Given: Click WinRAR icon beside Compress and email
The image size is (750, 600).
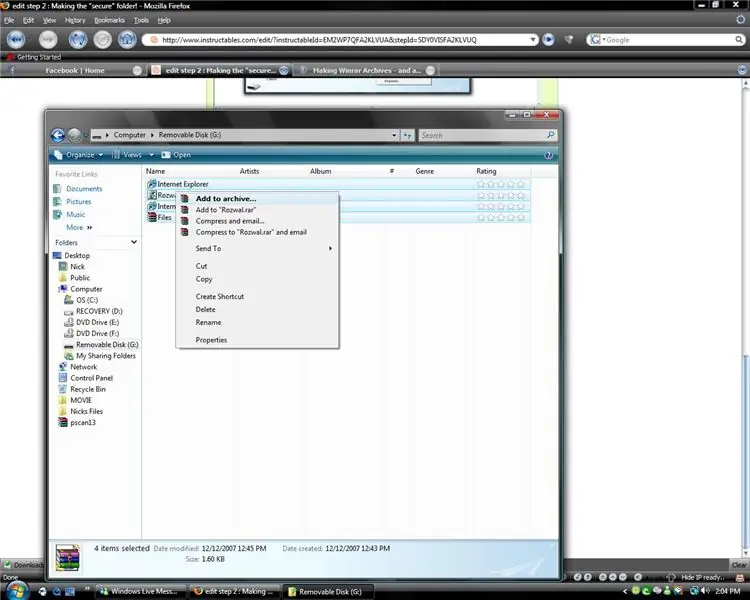Looking at the screenshot, I should coord(185,221).
